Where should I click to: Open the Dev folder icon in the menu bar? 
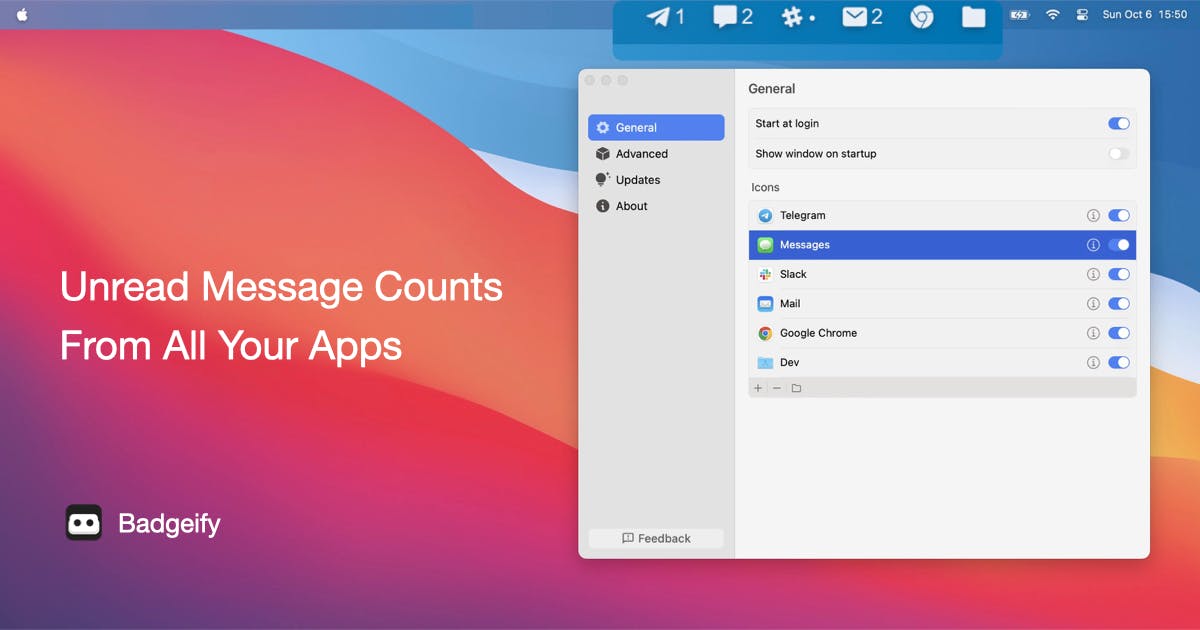point(974,17)
